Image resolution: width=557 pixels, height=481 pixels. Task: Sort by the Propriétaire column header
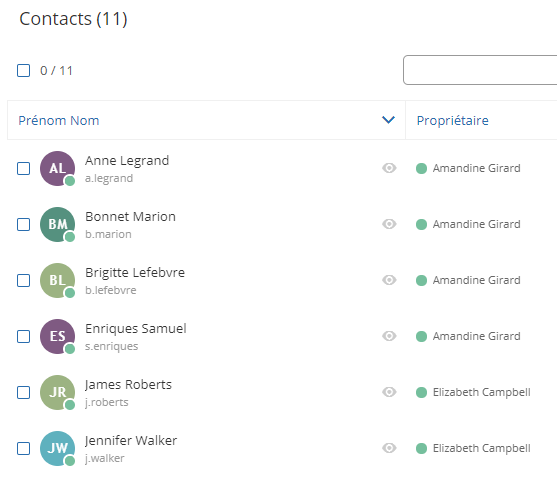pyautogui.click(x=452, y=120)
